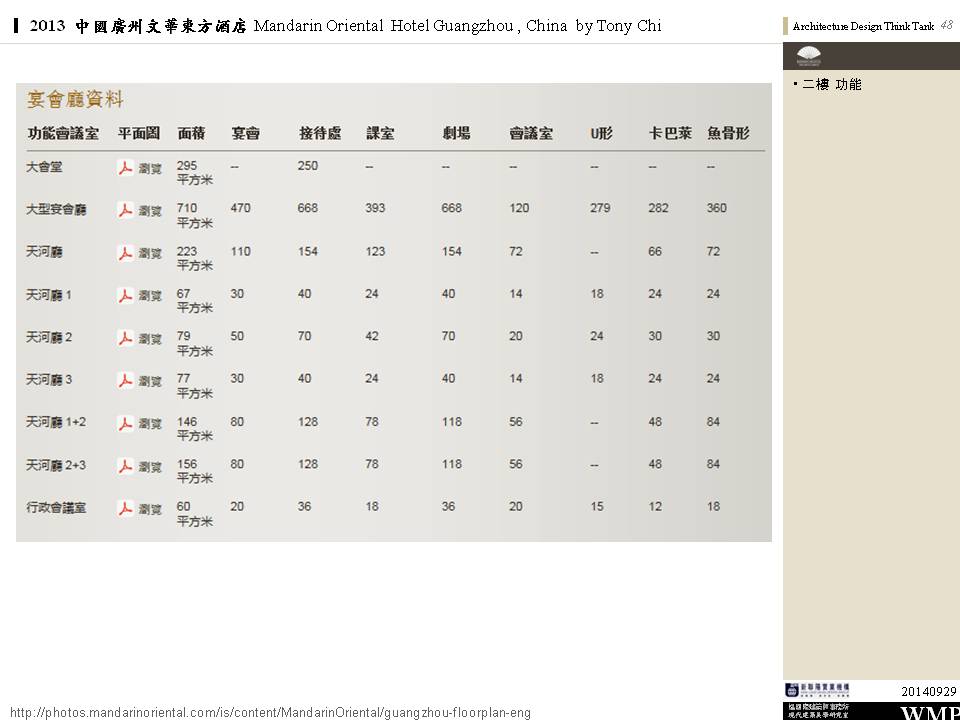The height and width of the screenshot is (720, 960).
Task: Open the PDF icon for 天河廳 3
Action: 125,381
